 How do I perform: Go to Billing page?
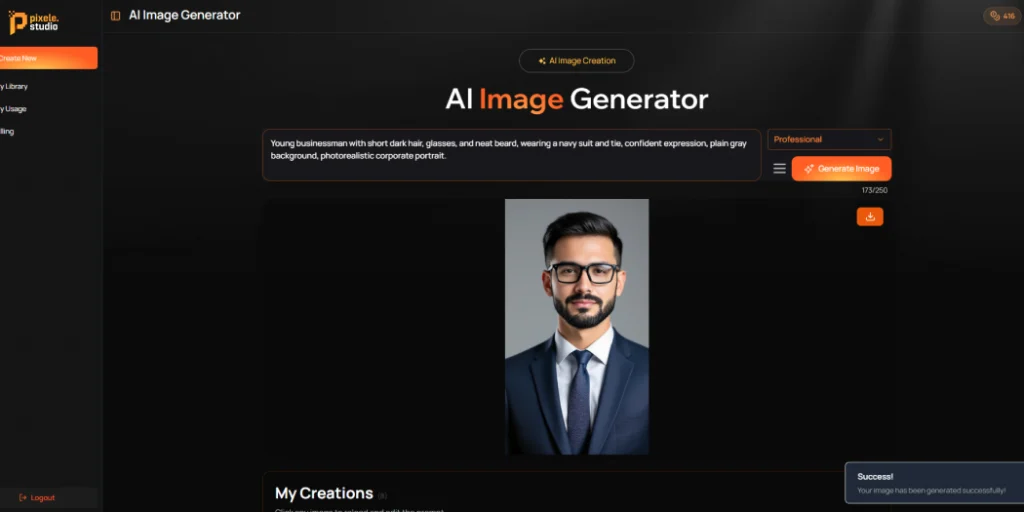pyautogui.click(x=7, y=131)
